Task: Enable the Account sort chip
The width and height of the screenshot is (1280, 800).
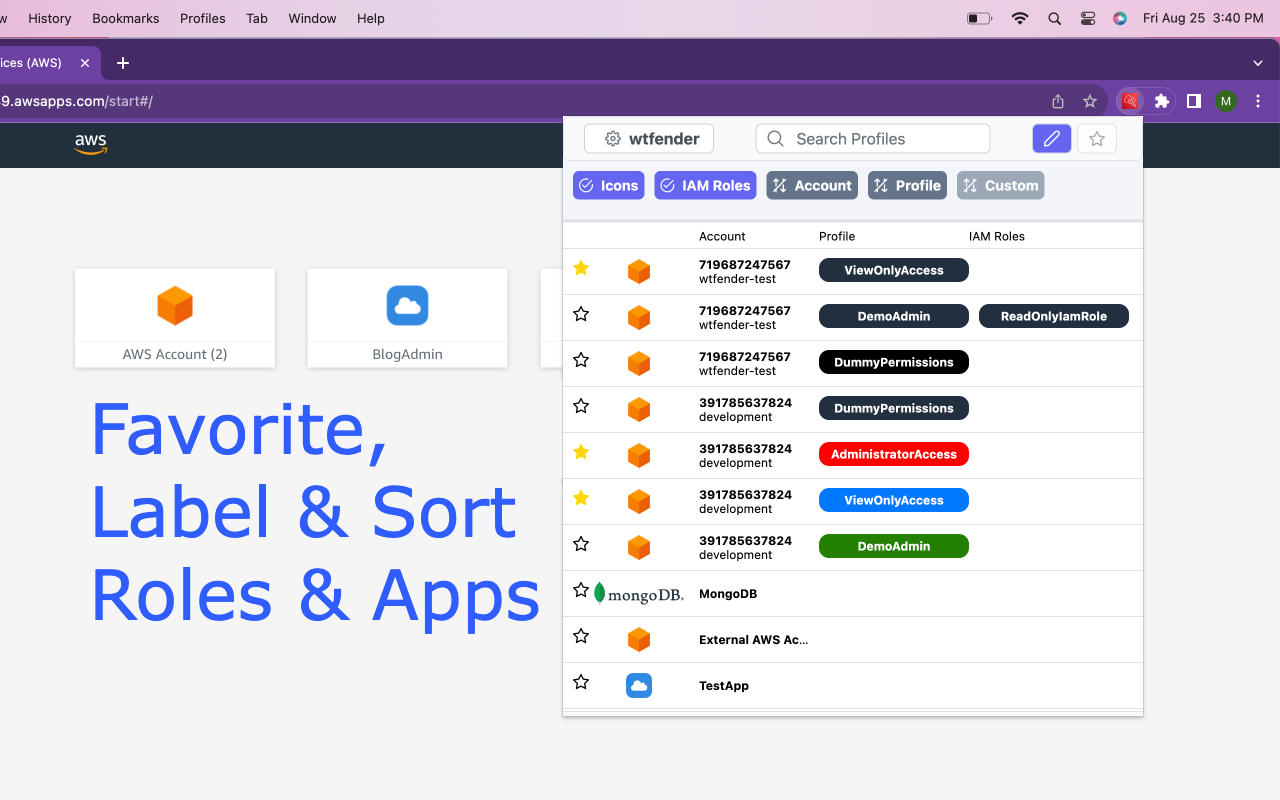Action: 812,186
